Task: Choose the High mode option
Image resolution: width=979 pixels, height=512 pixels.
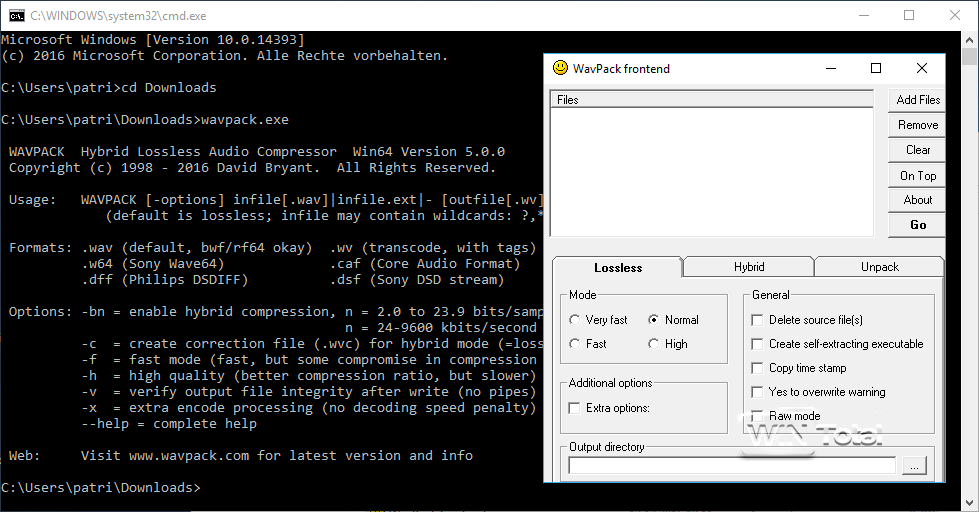Action: [654, 344]
